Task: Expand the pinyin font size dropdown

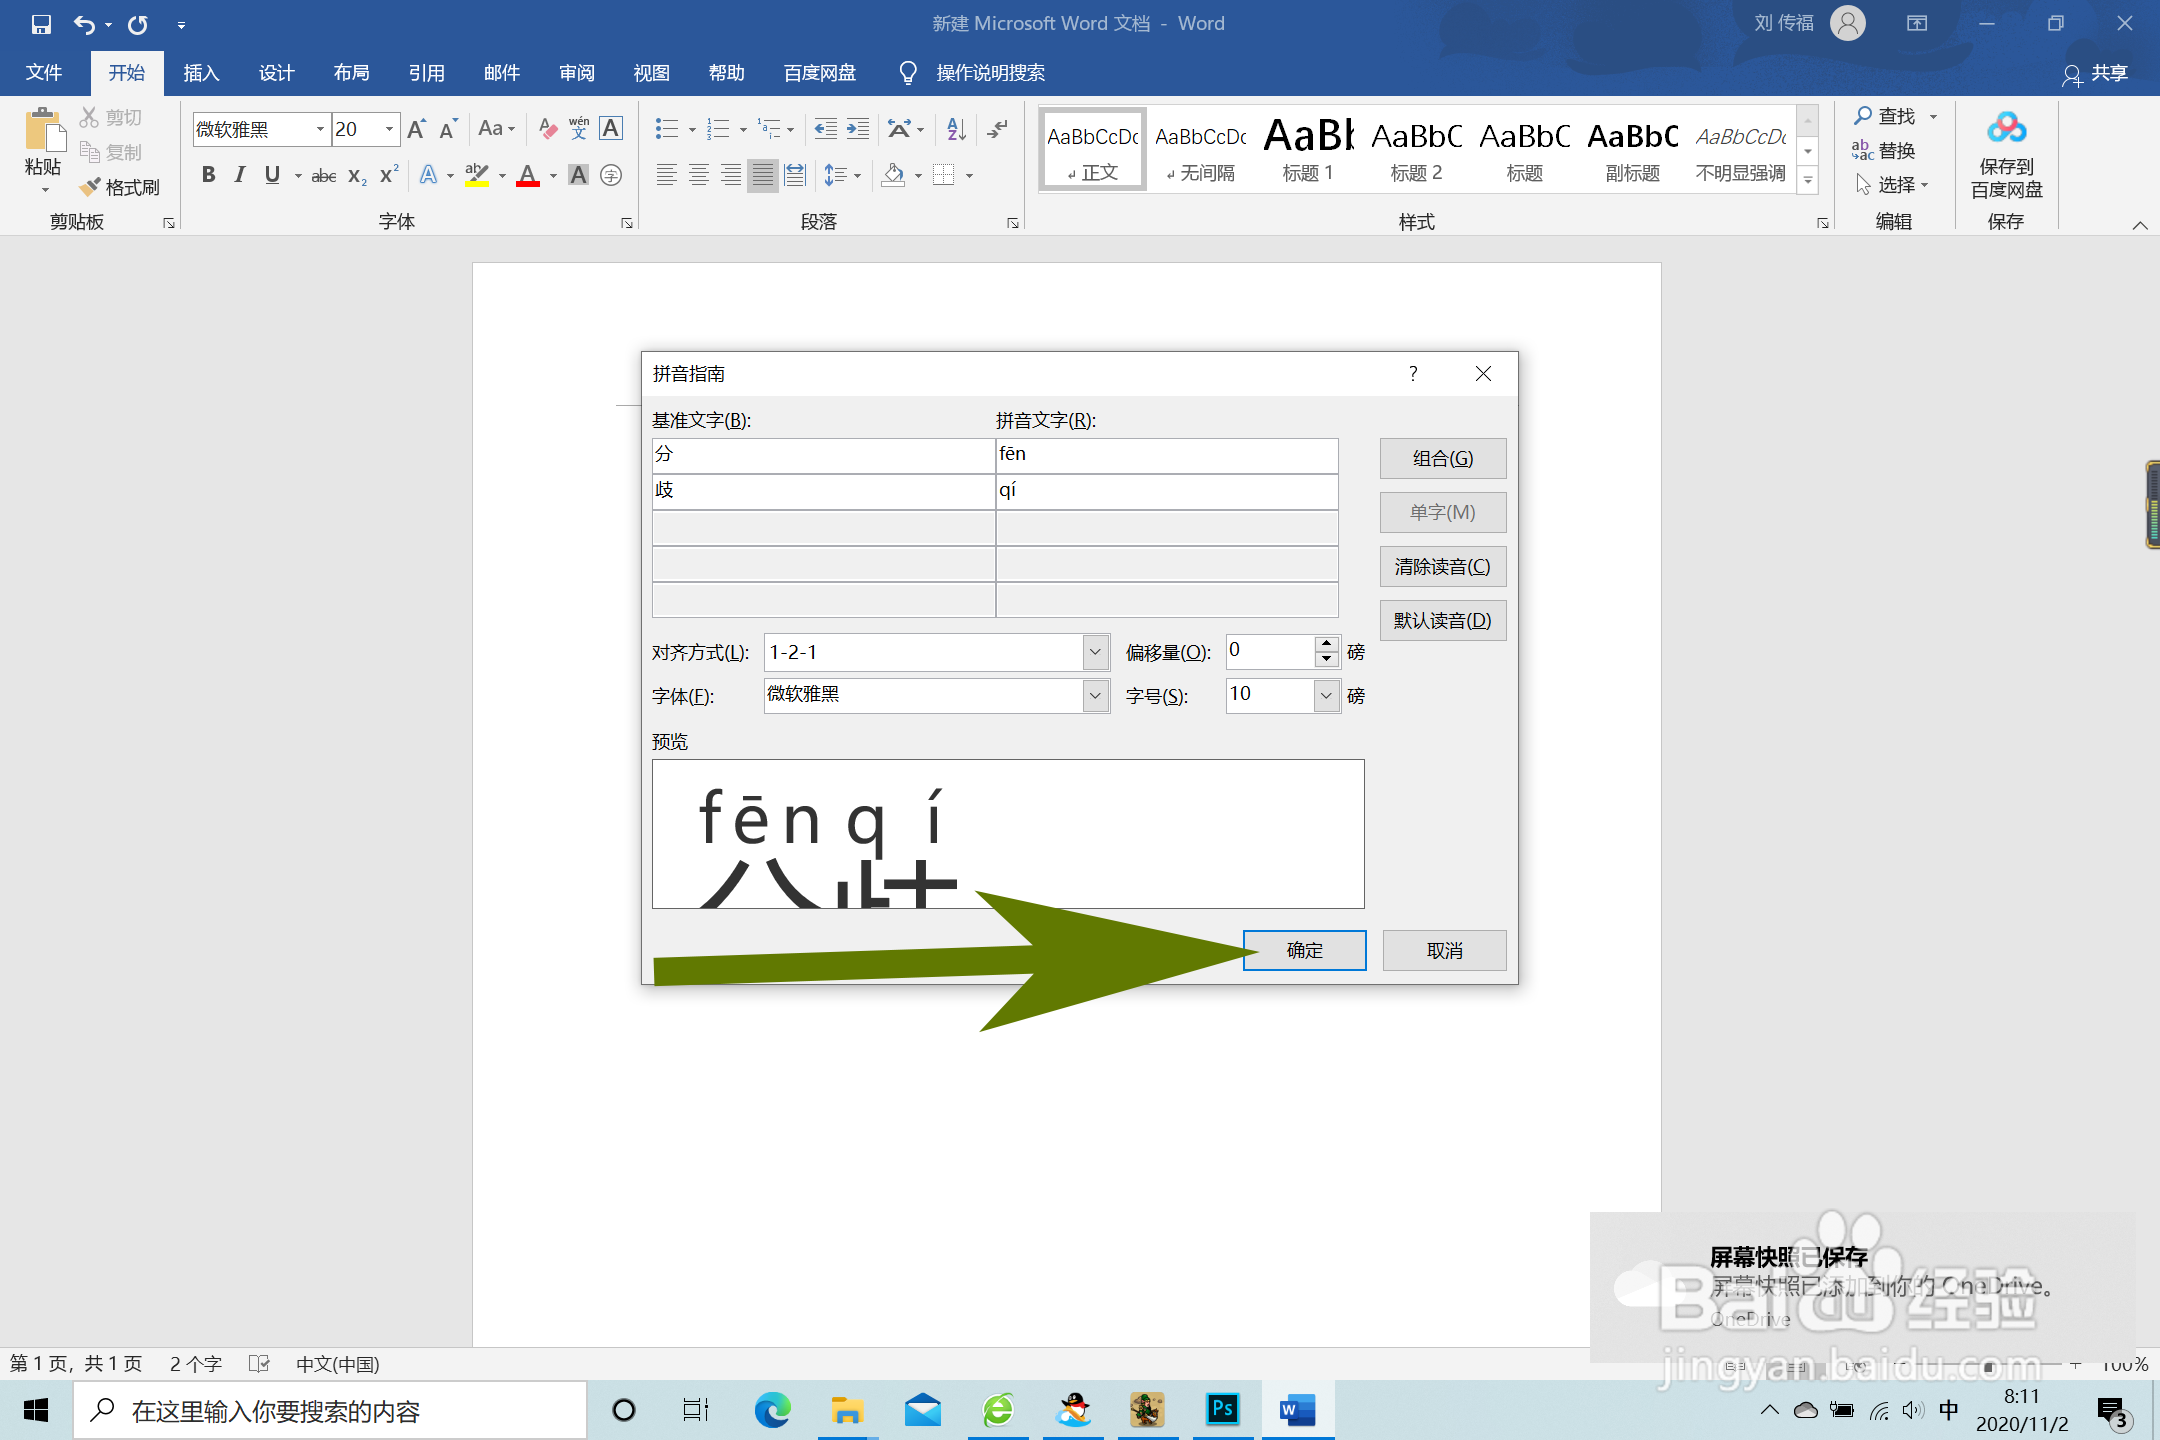Action: pyautogui.click(x=1326, y=695)
